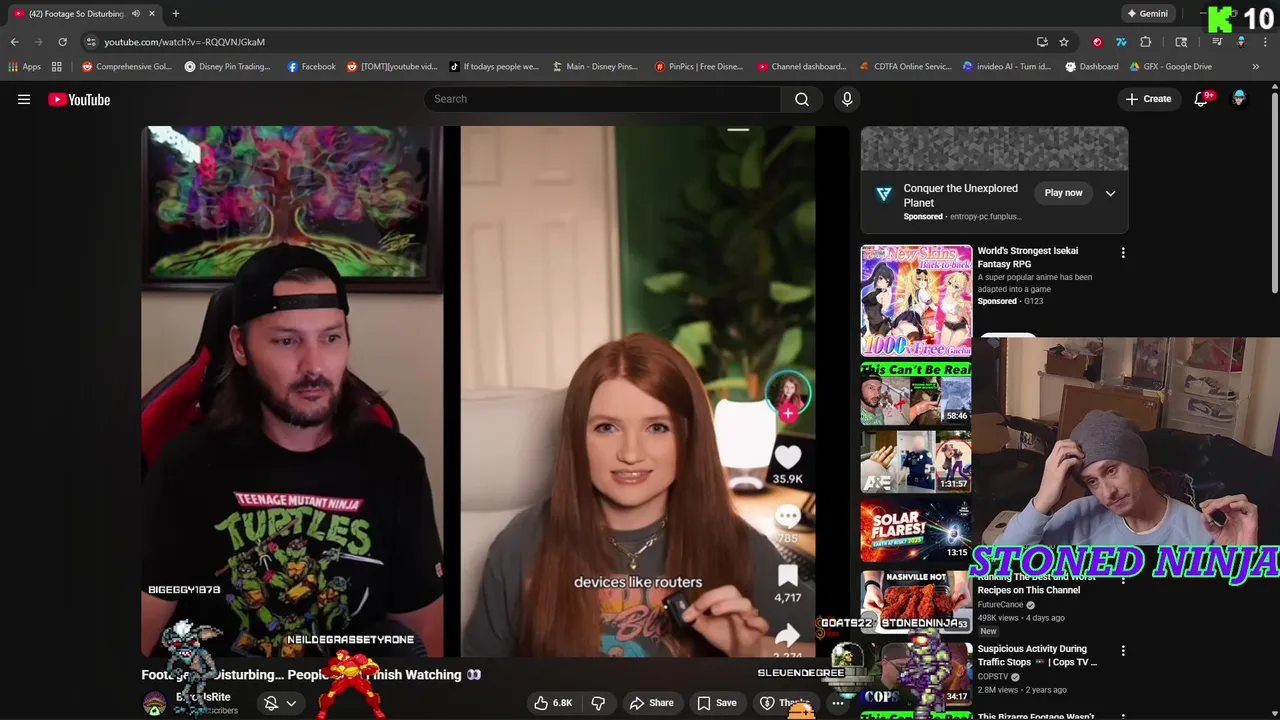Screen dimensions: 1280x720
Task: Save the video to a playlist
Action: [717, 703]
